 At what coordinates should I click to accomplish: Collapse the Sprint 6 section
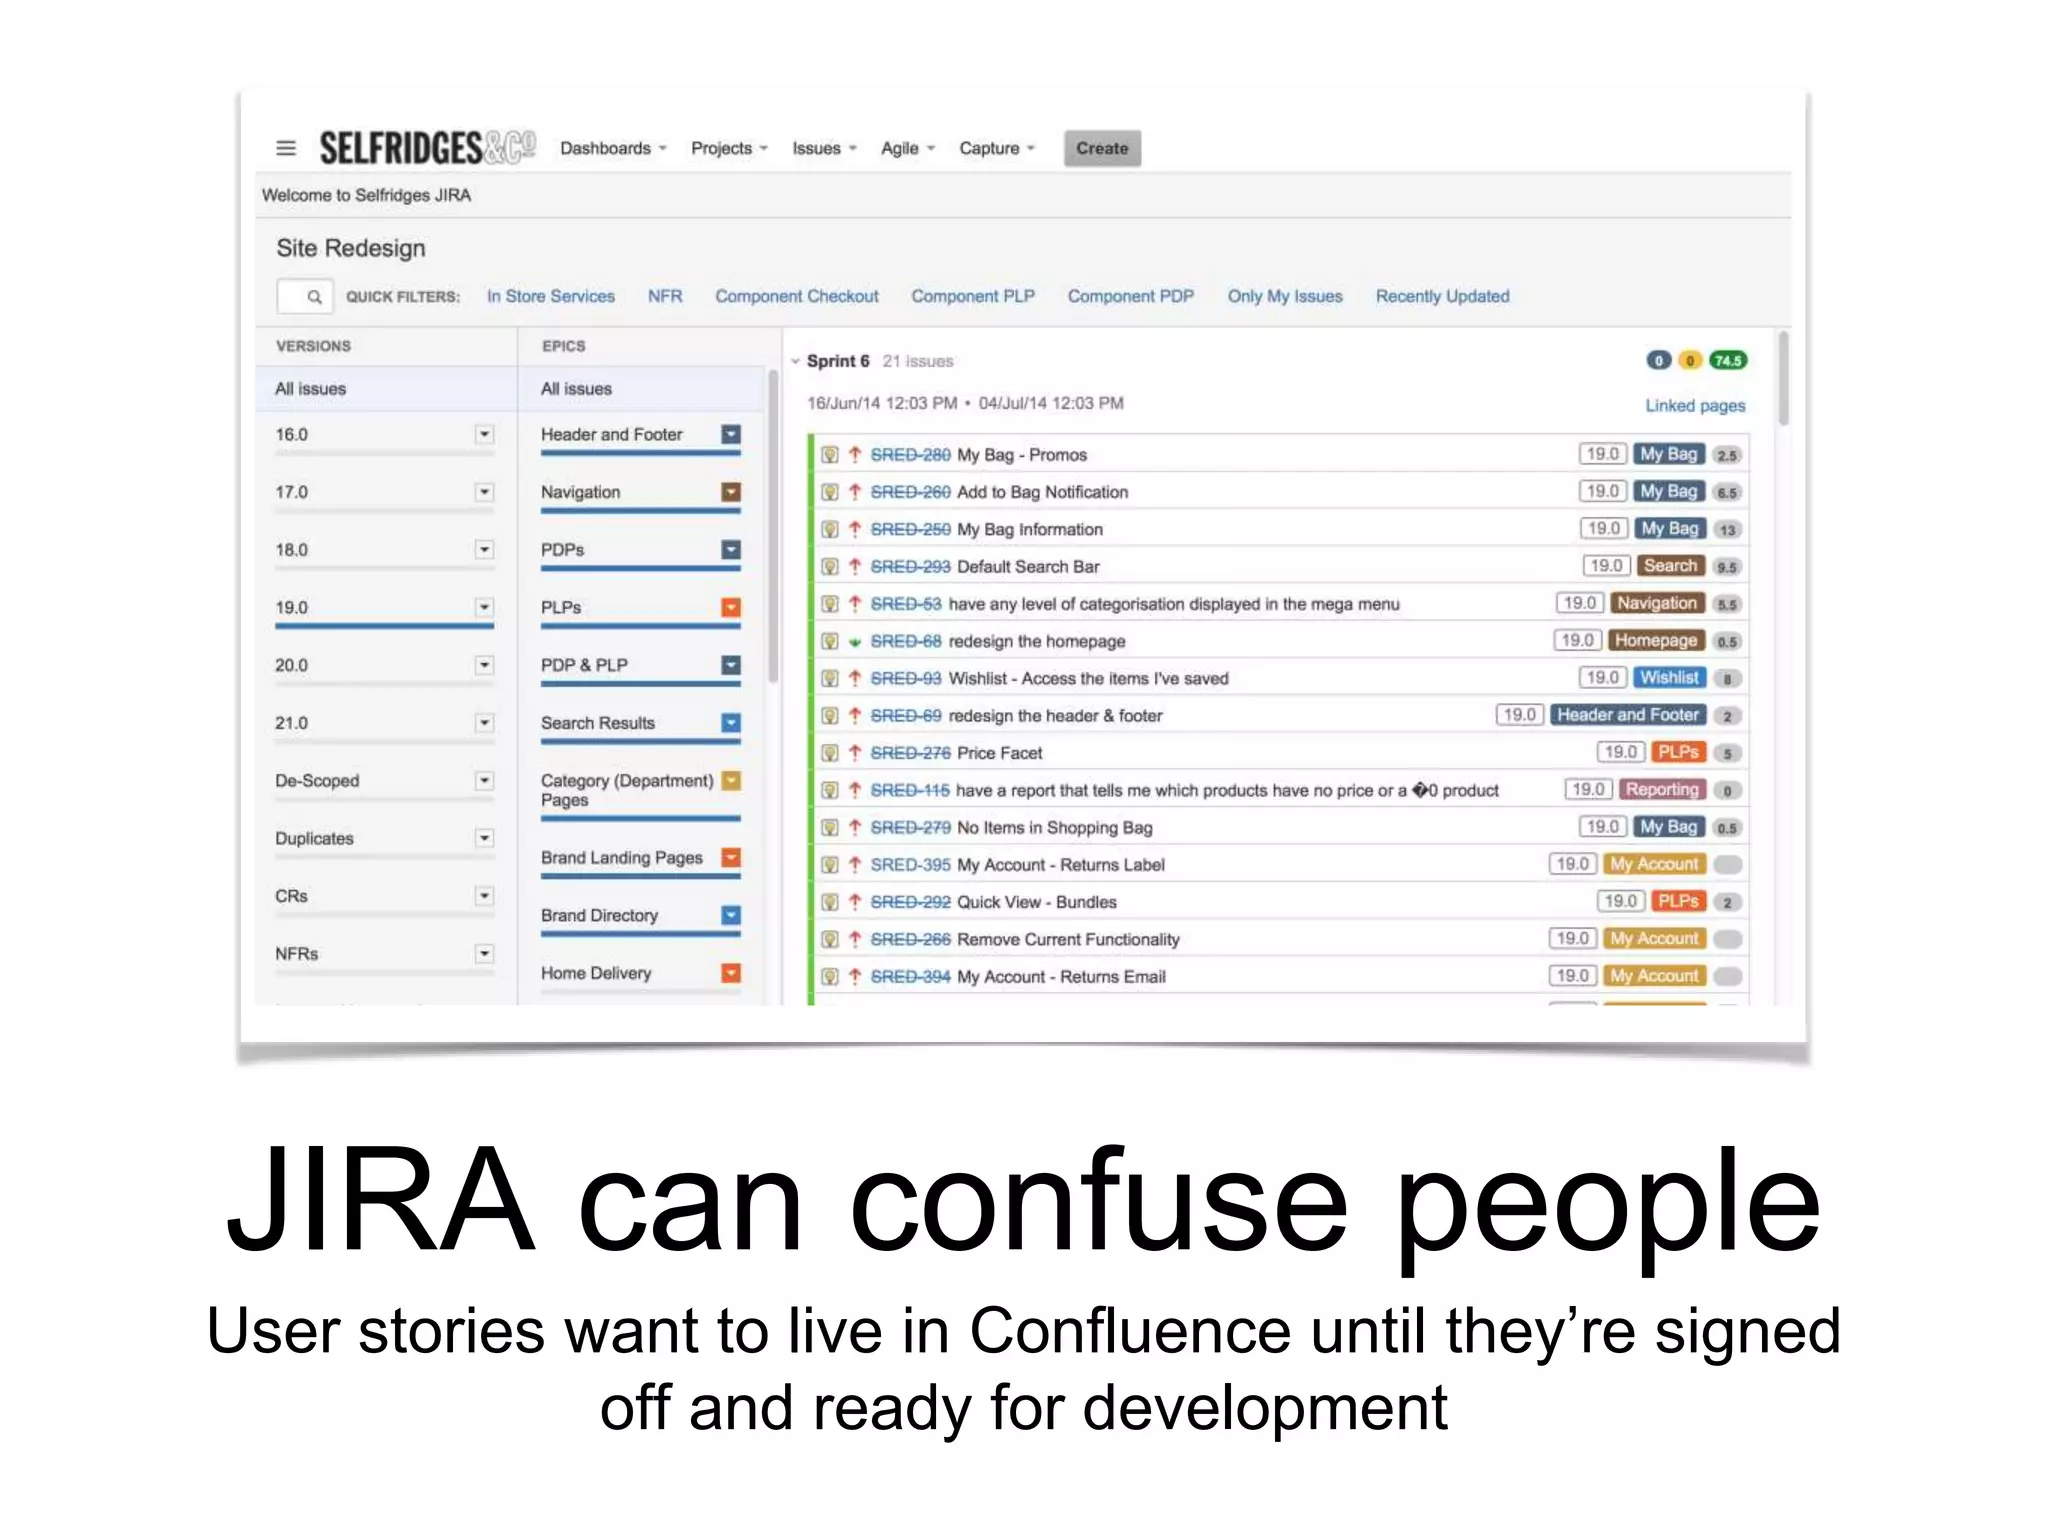pos(796,361)
